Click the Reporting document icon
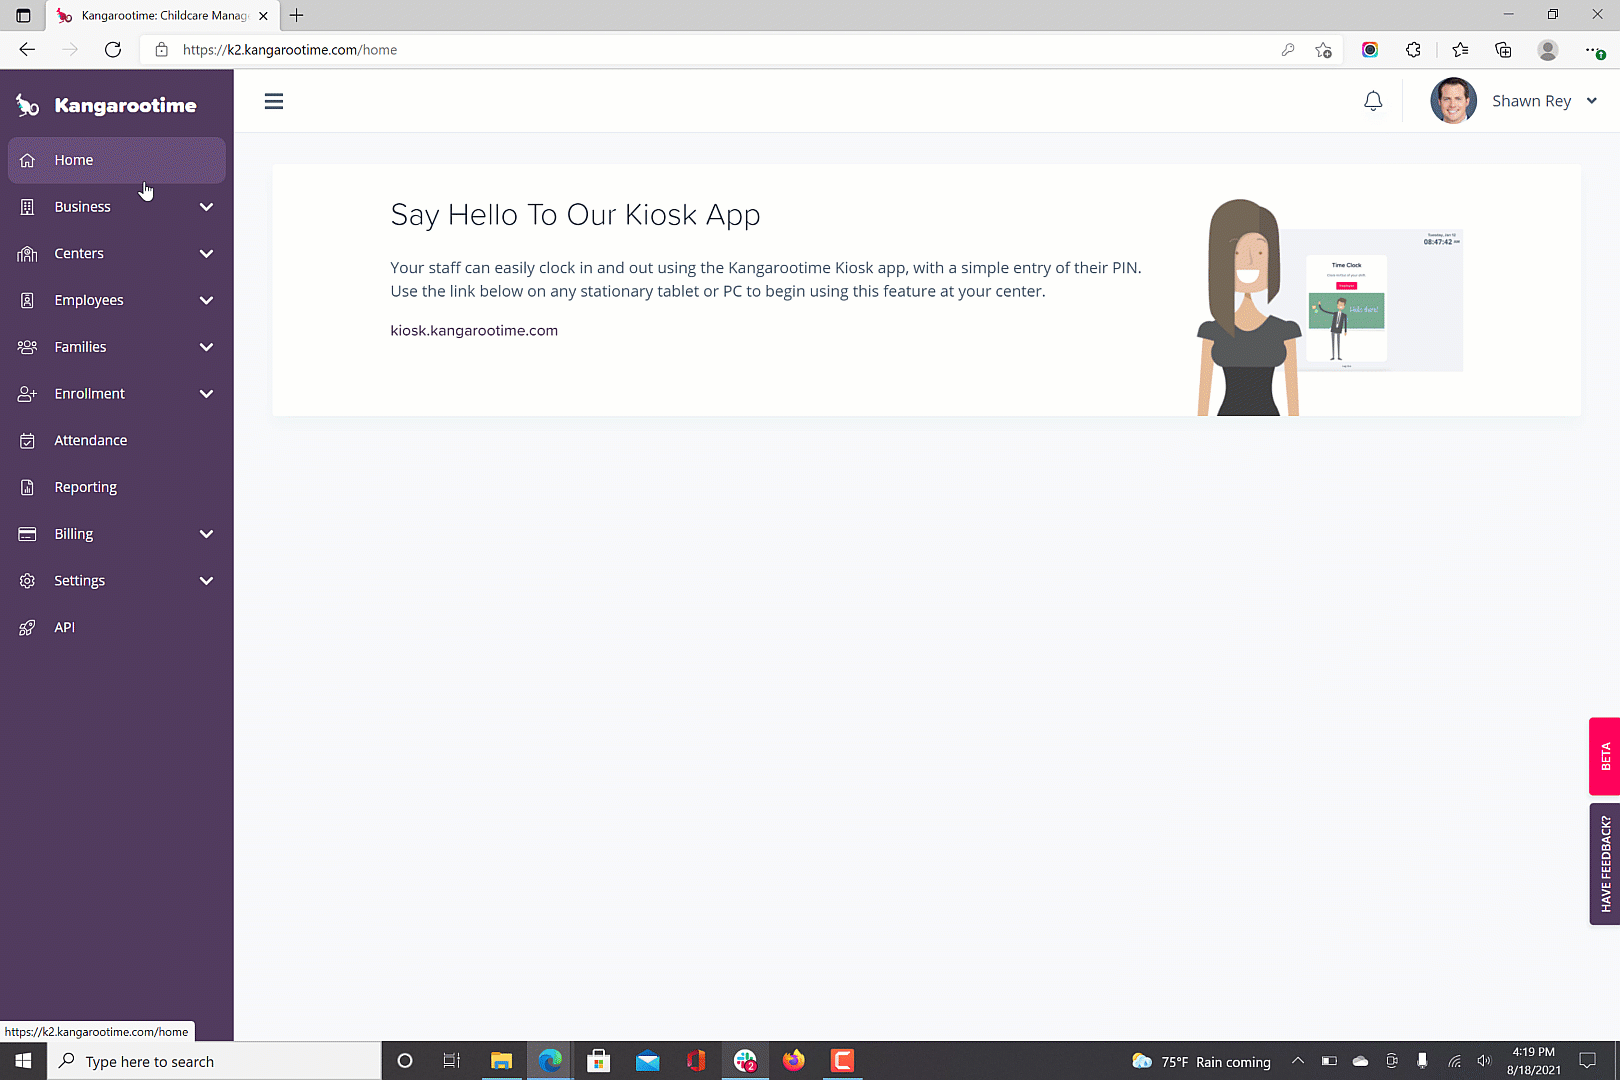 coord(27,487)
